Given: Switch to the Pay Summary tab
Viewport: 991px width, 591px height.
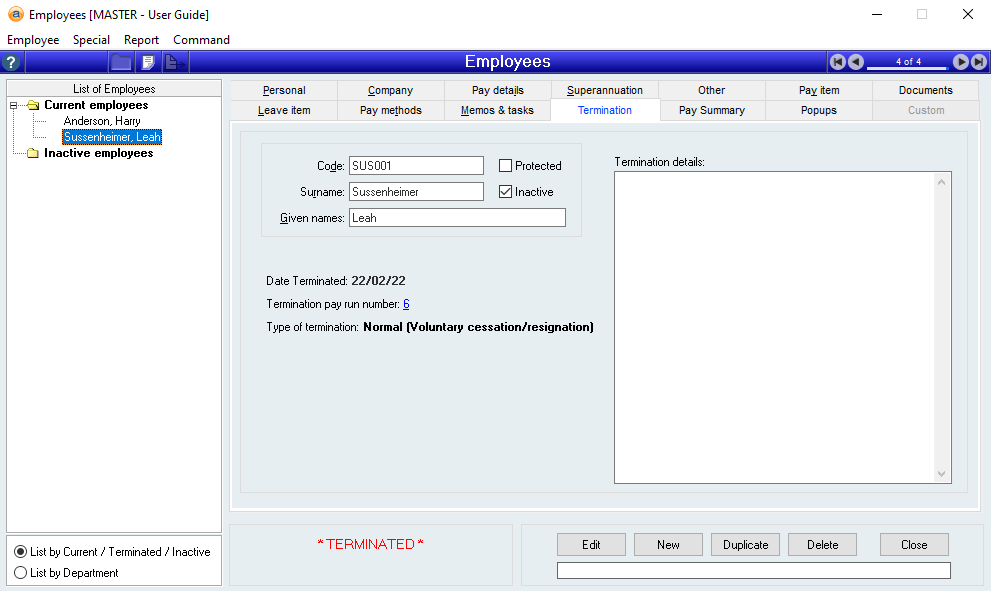Looking at the screenshot, I should pyautogui.click(x=711, y=110).
